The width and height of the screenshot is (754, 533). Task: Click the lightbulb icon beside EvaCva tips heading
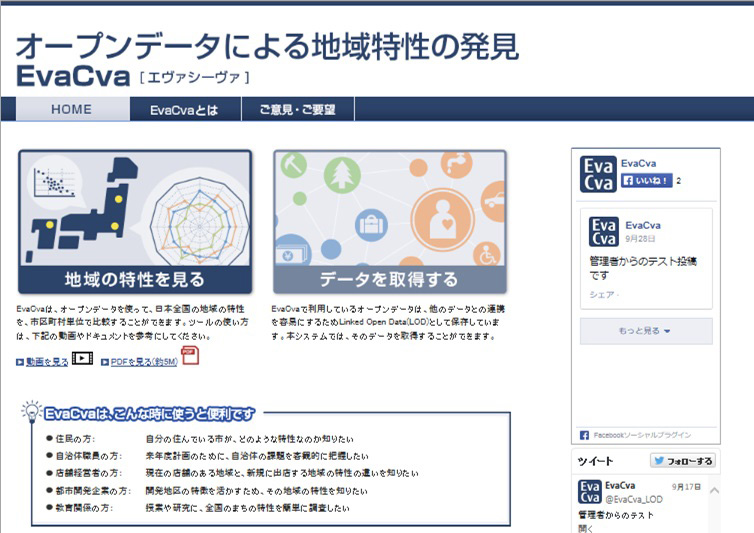pyautogui.click(x=32, y=412)
